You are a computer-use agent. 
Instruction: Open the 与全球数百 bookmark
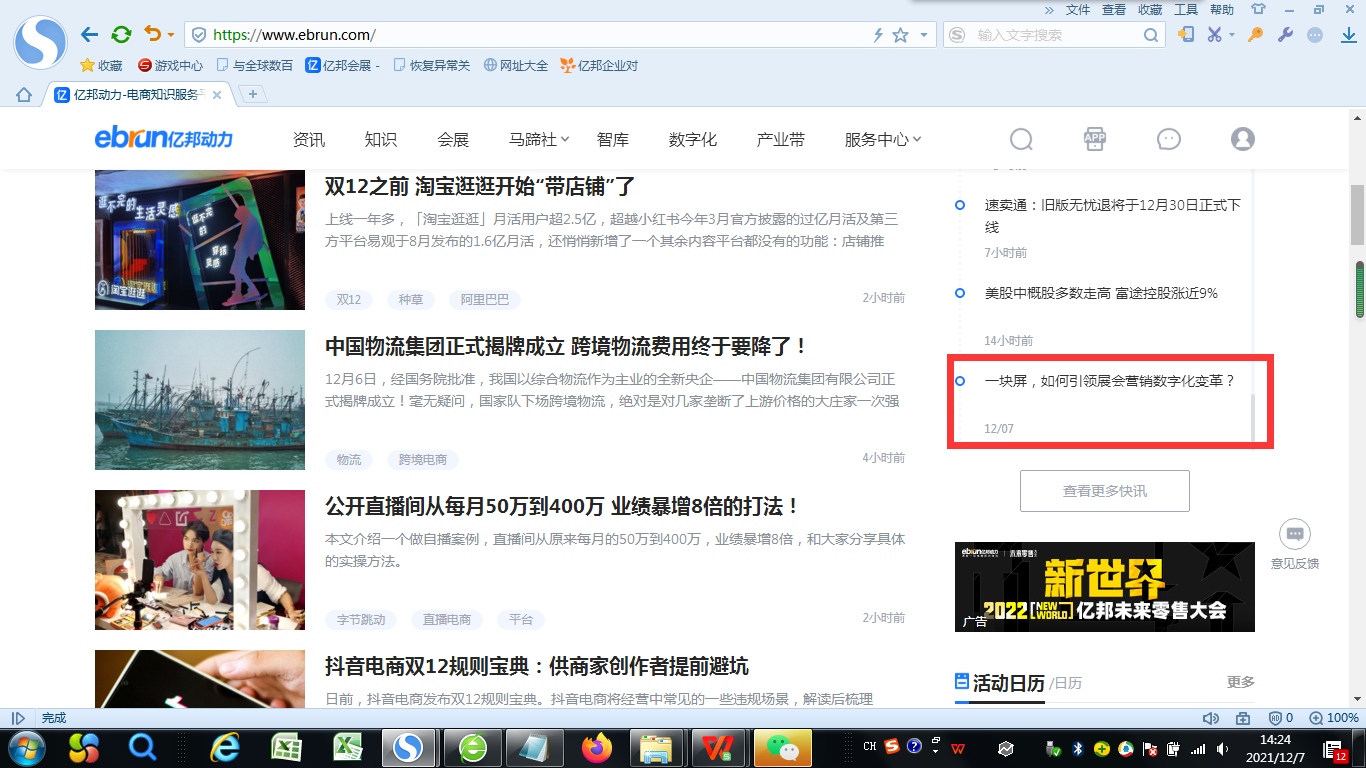(x=255, y=65)
